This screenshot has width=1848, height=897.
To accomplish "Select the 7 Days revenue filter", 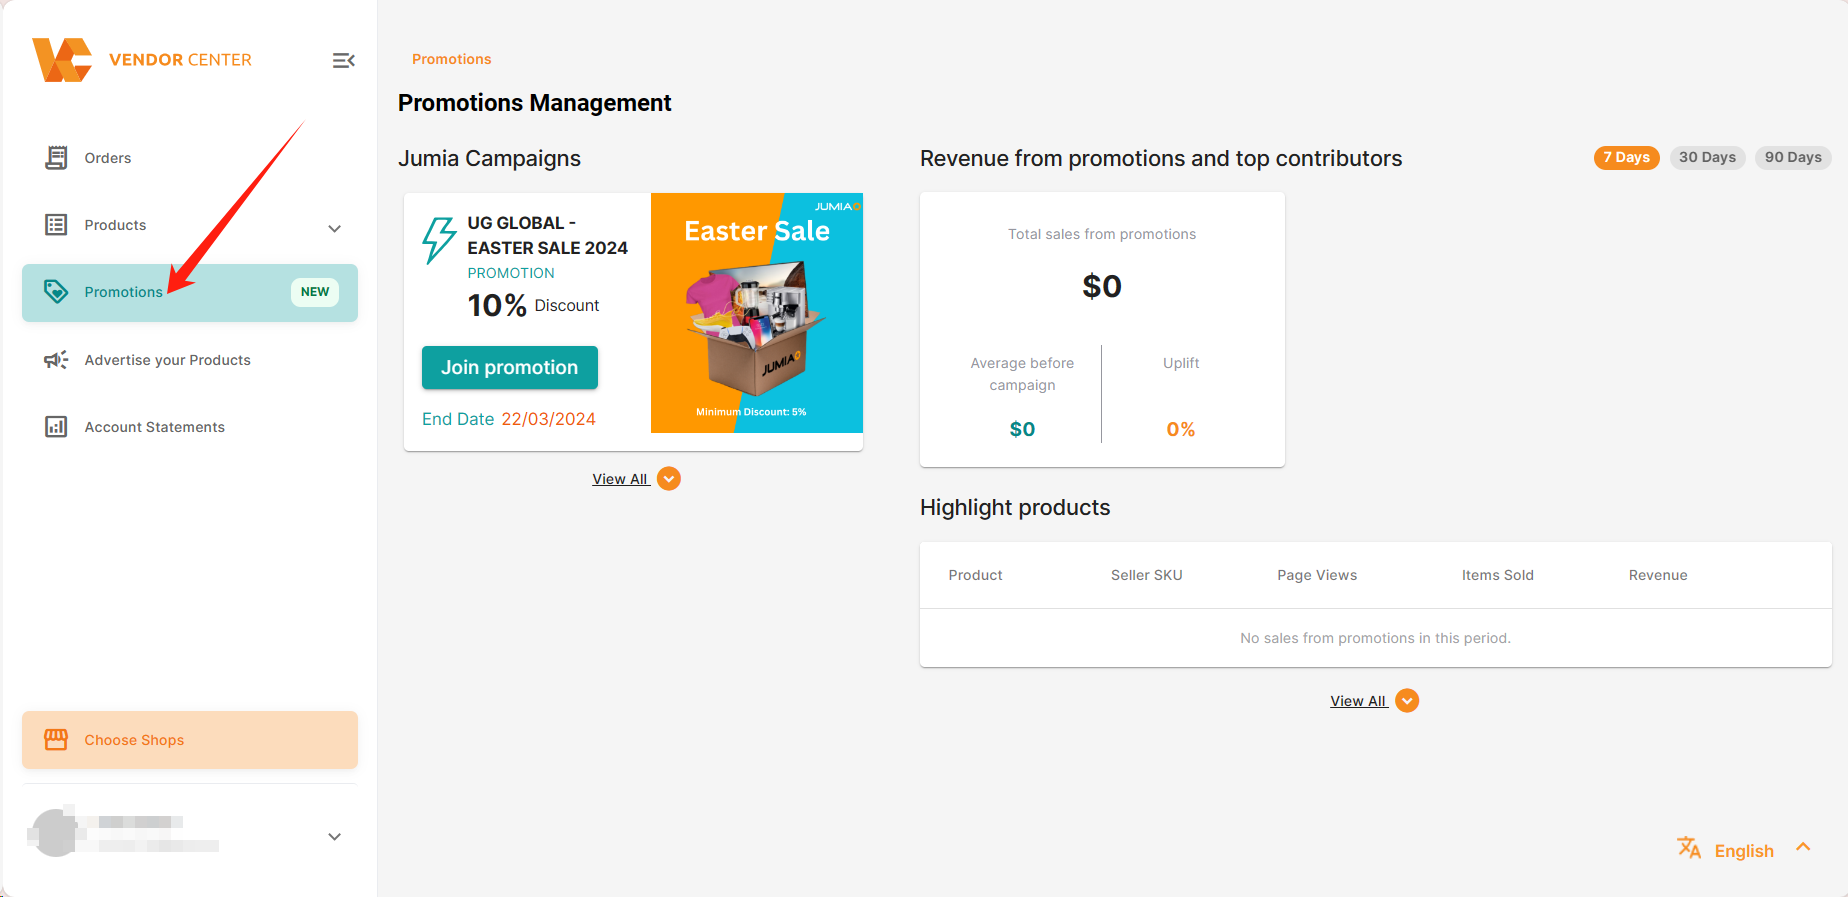I will click(x=1626, y=158).
